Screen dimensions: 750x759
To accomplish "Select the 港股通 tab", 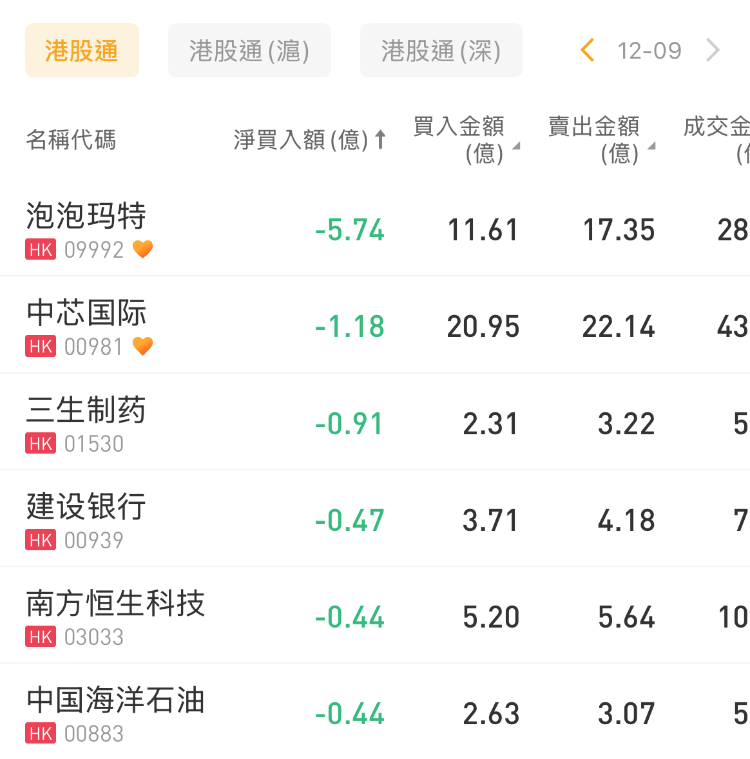I will click(82, 51).
